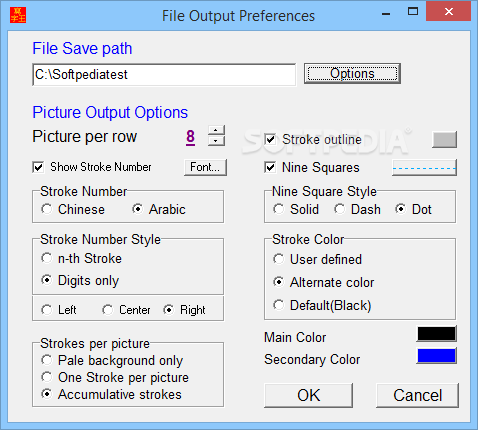Decrease Picture per row with down arrow
This screenshot has height=430, width=478.
pos(216,141)
